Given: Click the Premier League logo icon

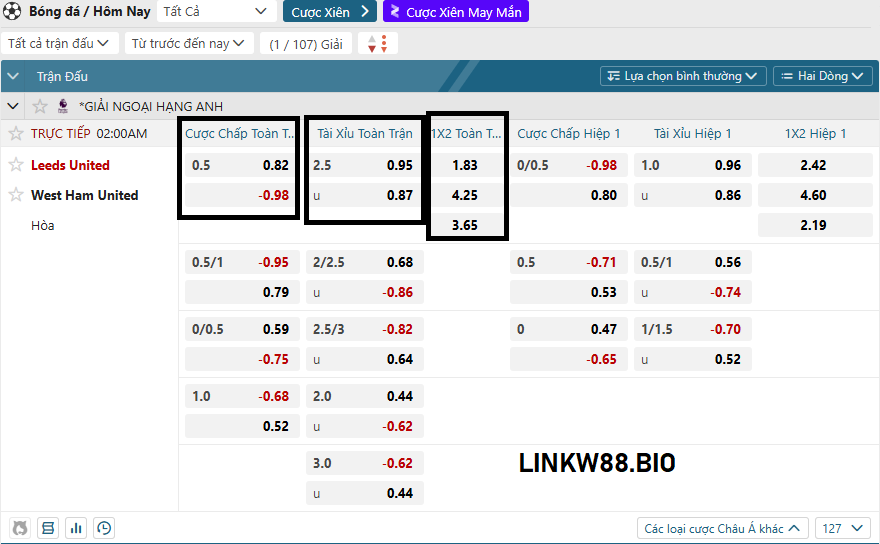Looking at the screenshot, I should [x=63, y=105].
